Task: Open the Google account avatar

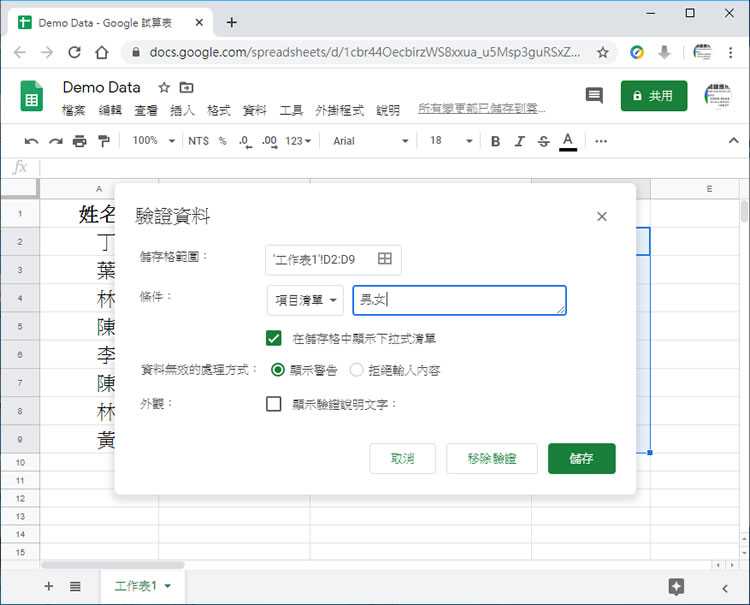Action: 717,95
